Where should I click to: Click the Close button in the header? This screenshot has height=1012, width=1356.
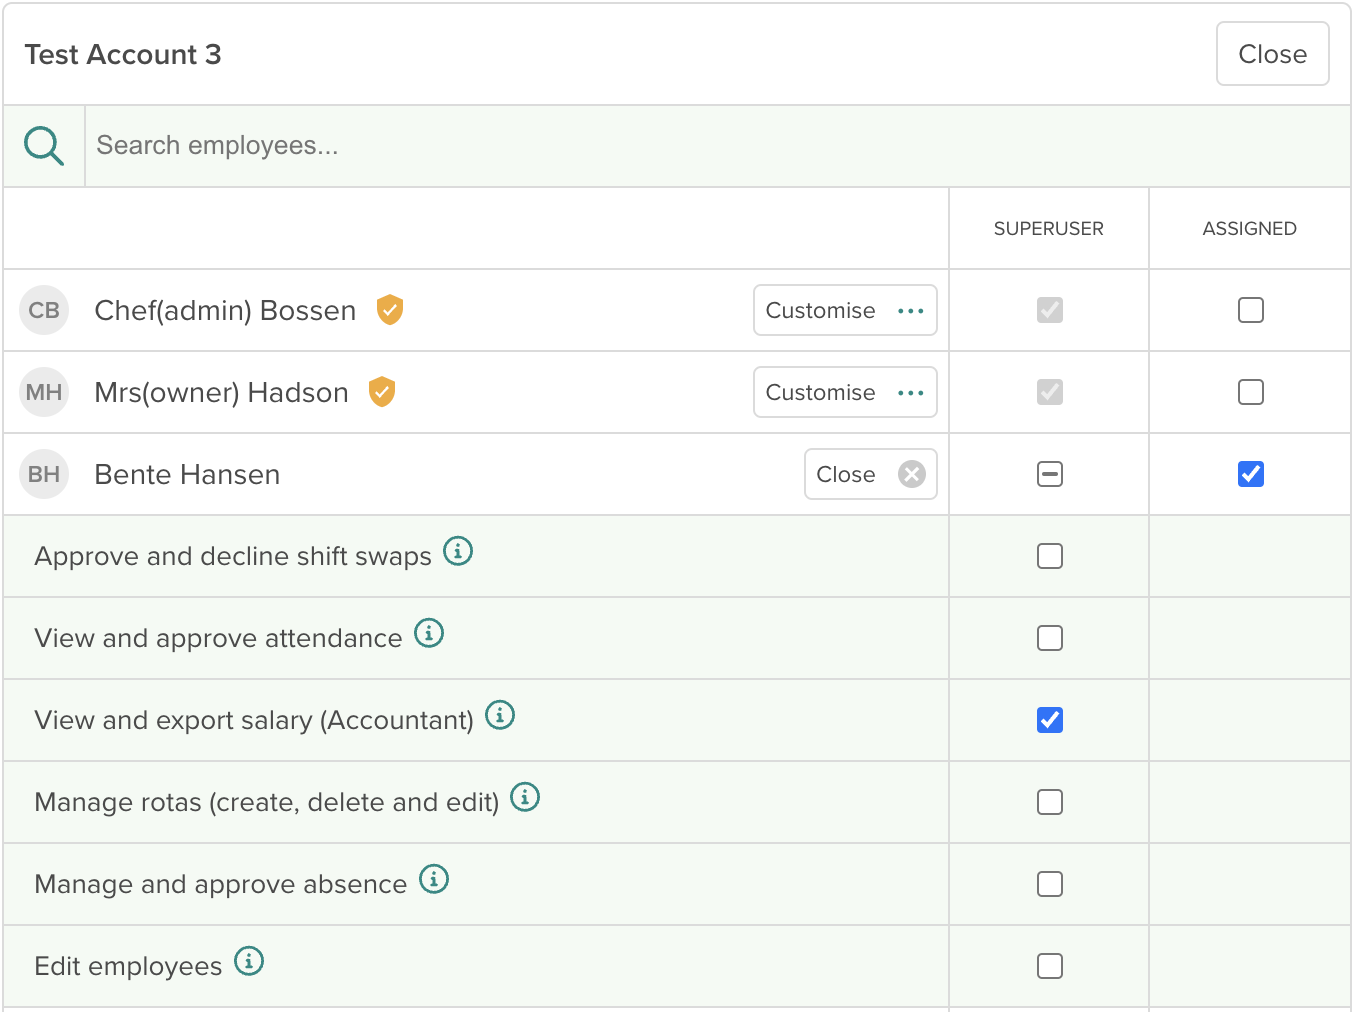[1272, 54]
